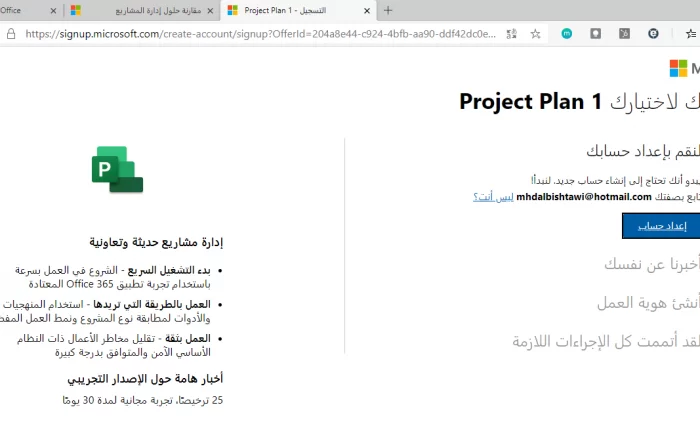Click the green Project app logo
Screen dimensions: 700x441
117,170
